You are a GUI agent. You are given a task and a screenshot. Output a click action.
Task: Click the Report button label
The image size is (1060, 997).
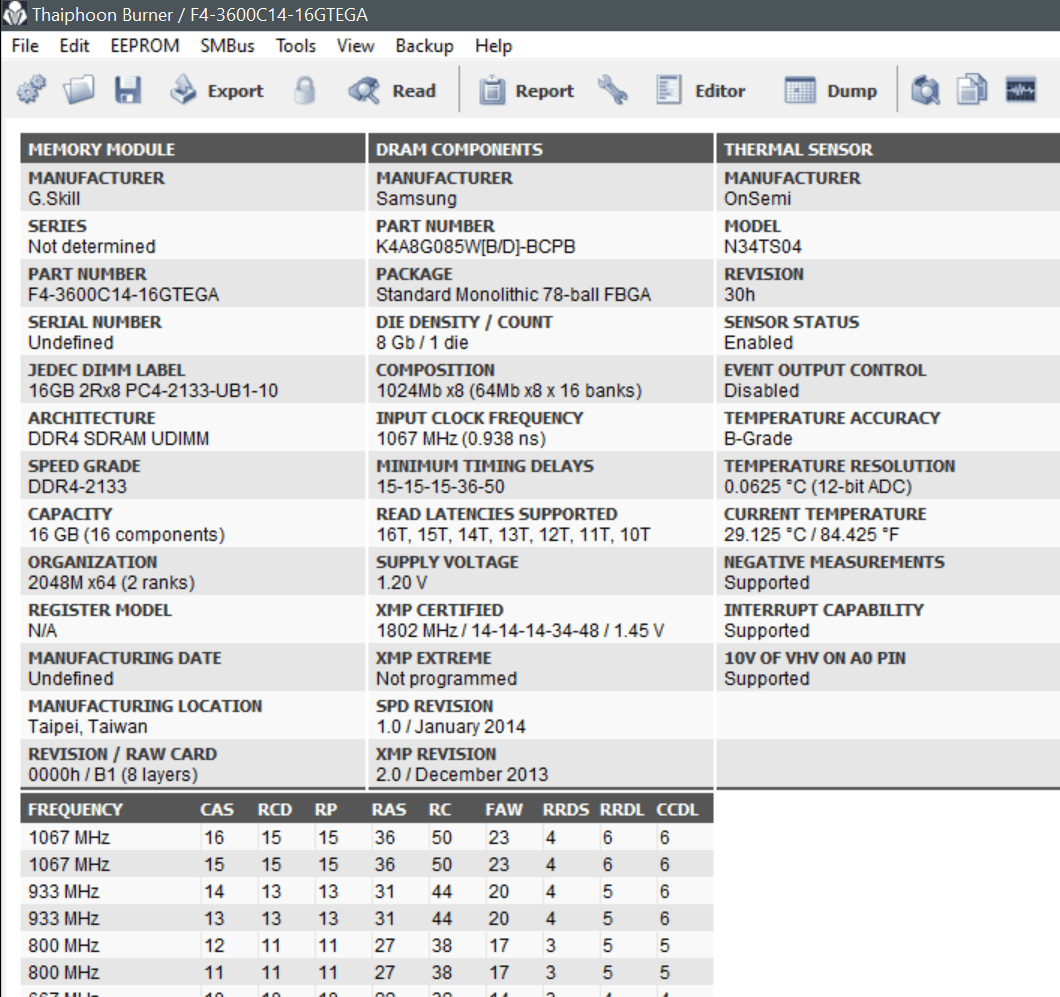pos(544,91)
